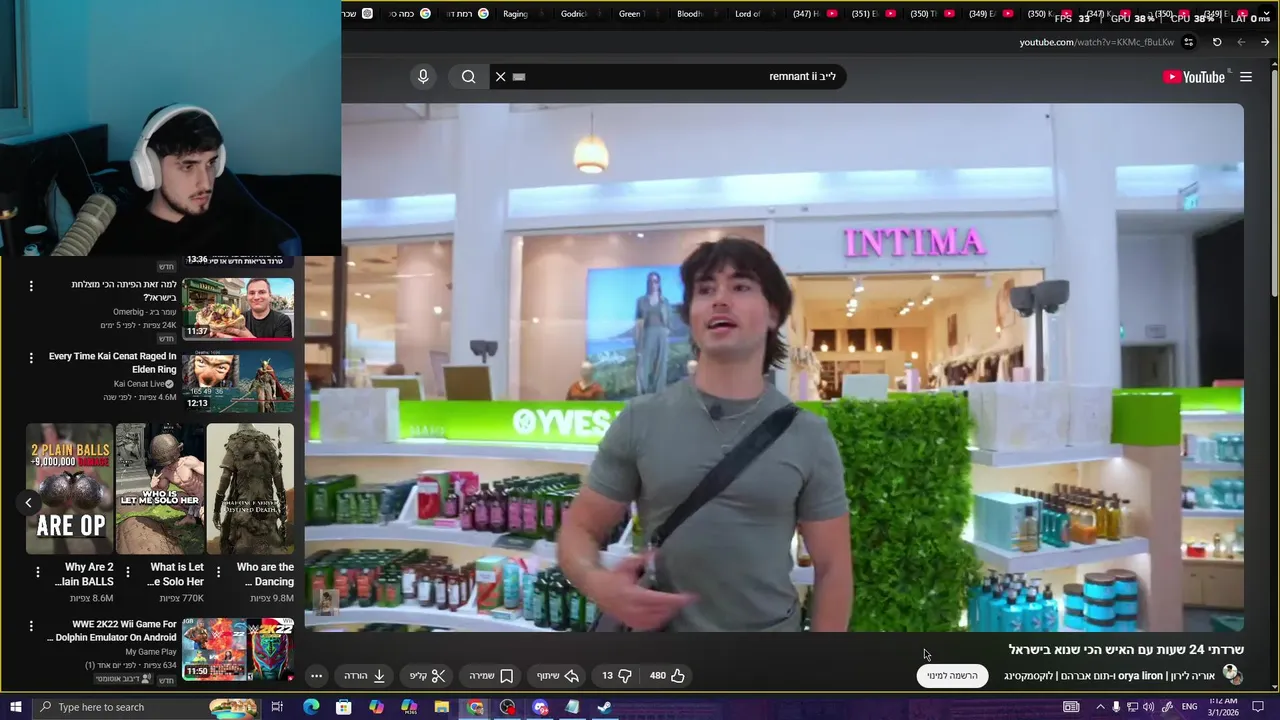Click the search magnifier button
This screenshot has height=720, width=1280.
point(468,77)
